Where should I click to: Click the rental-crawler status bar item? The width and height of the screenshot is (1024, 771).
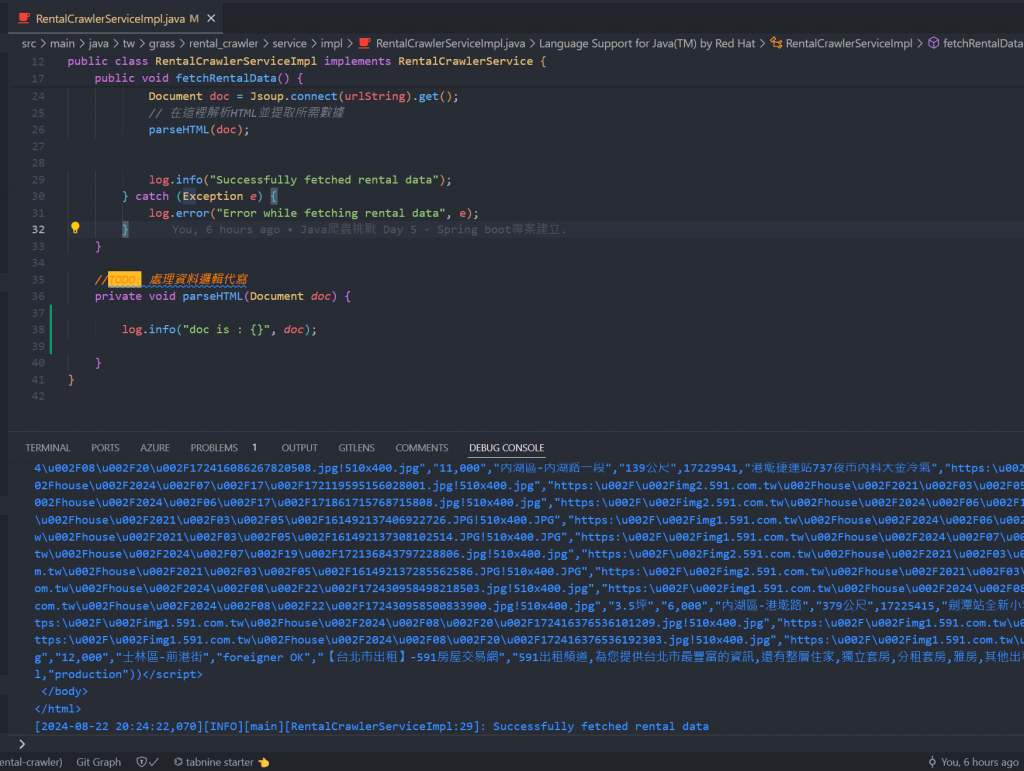click(31, 762)
